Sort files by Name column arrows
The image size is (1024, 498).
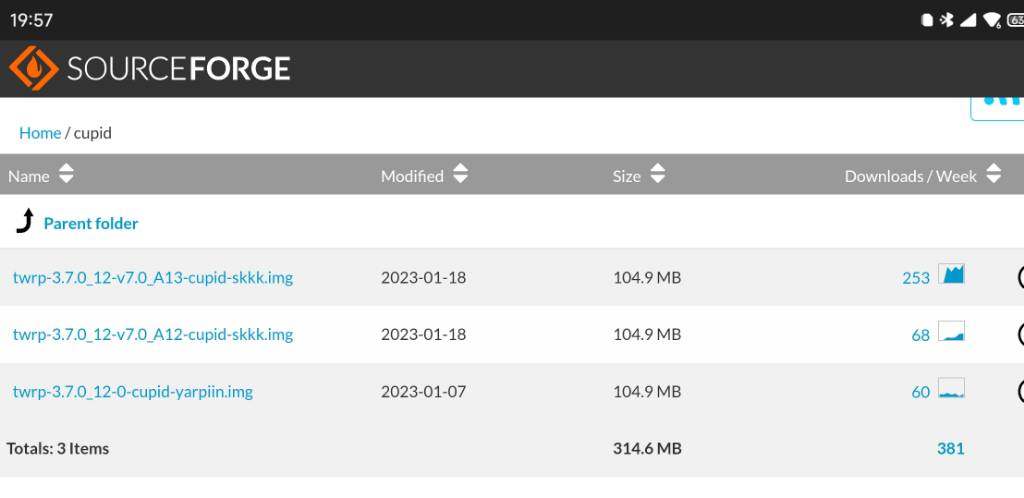coord(66,174)
